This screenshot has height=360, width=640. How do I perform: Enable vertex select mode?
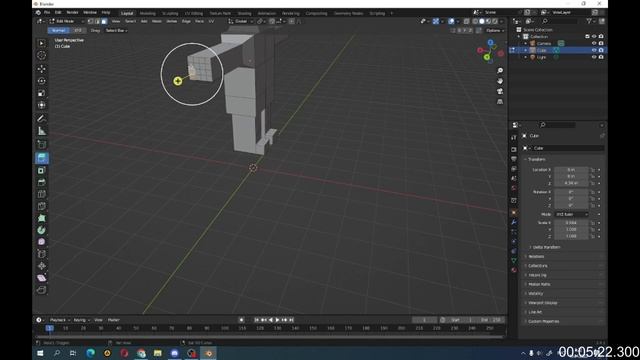coord(91,21)
